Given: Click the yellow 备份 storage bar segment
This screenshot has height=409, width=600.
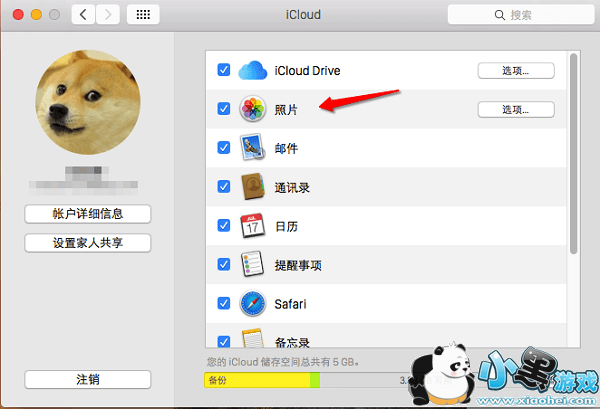Looking at the screenshot, I should (257, 380).
